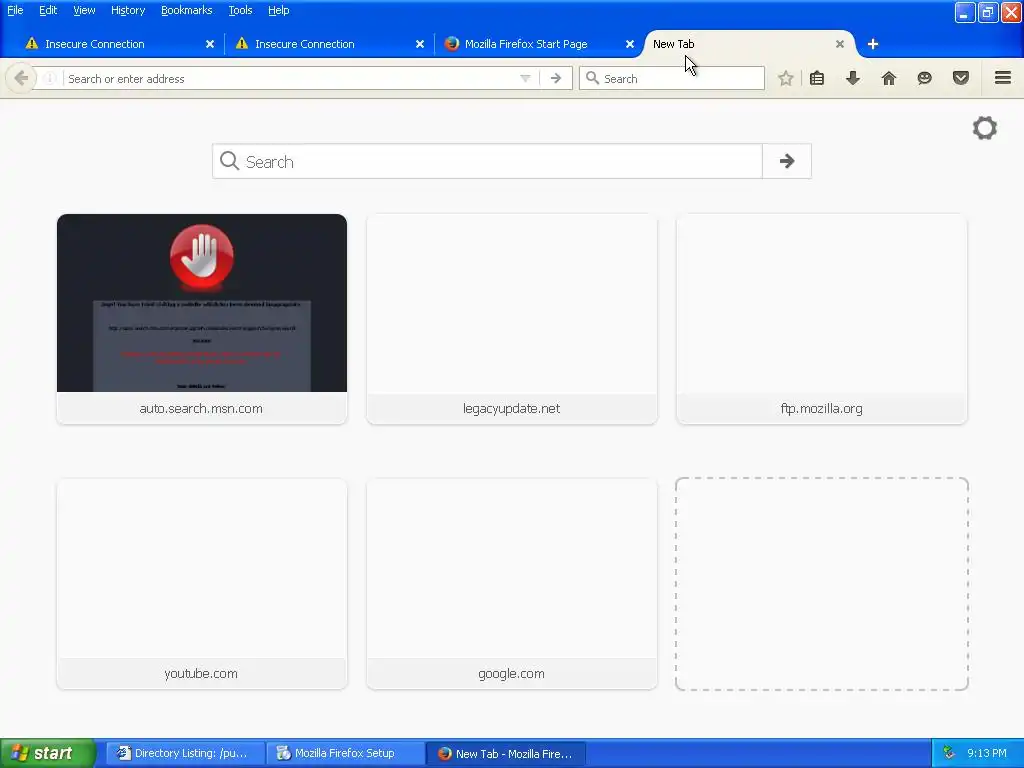Open the File menu
Image resolution: width=1024 pixels, height=768 pixels.
[x=15, y=10]
